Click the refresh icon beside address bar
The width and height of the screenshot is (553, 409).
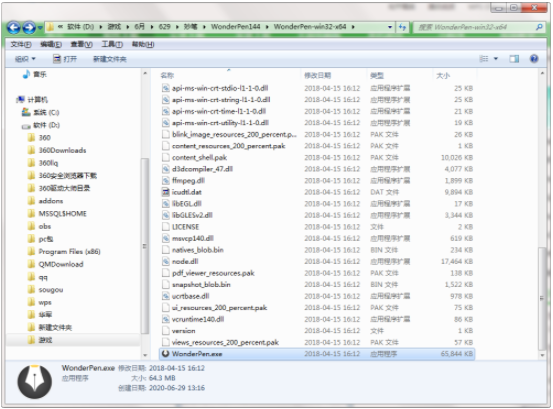tap(402, 27)
